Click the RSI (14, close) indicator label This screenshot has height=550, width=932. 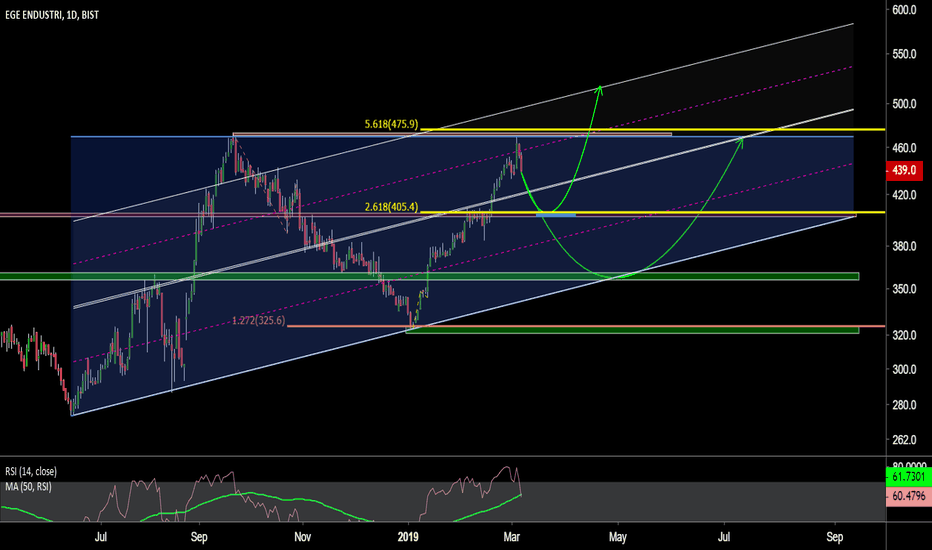(x=31, y=472)
